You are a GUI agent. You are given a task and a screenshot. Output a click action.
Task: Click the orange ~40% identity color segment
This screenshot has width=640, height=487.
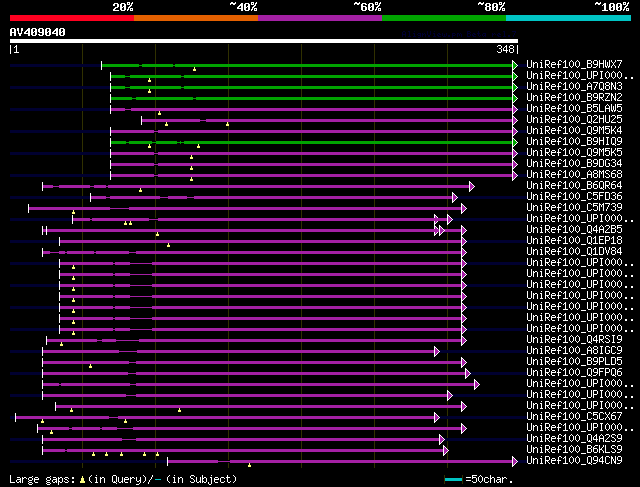coord(196,18)
